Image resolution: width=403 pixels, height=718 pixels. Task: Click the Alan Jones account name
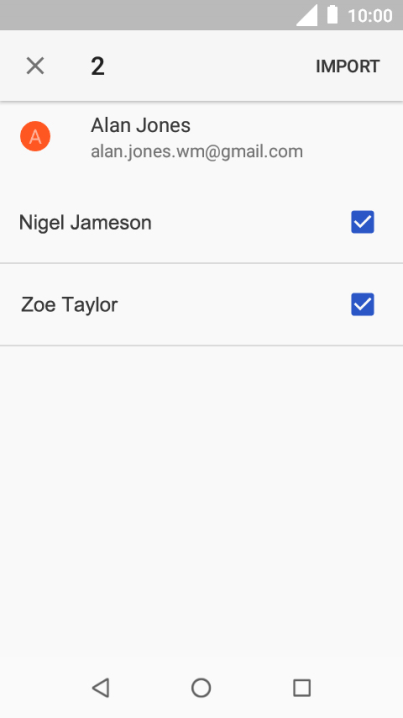coord(141,125)
